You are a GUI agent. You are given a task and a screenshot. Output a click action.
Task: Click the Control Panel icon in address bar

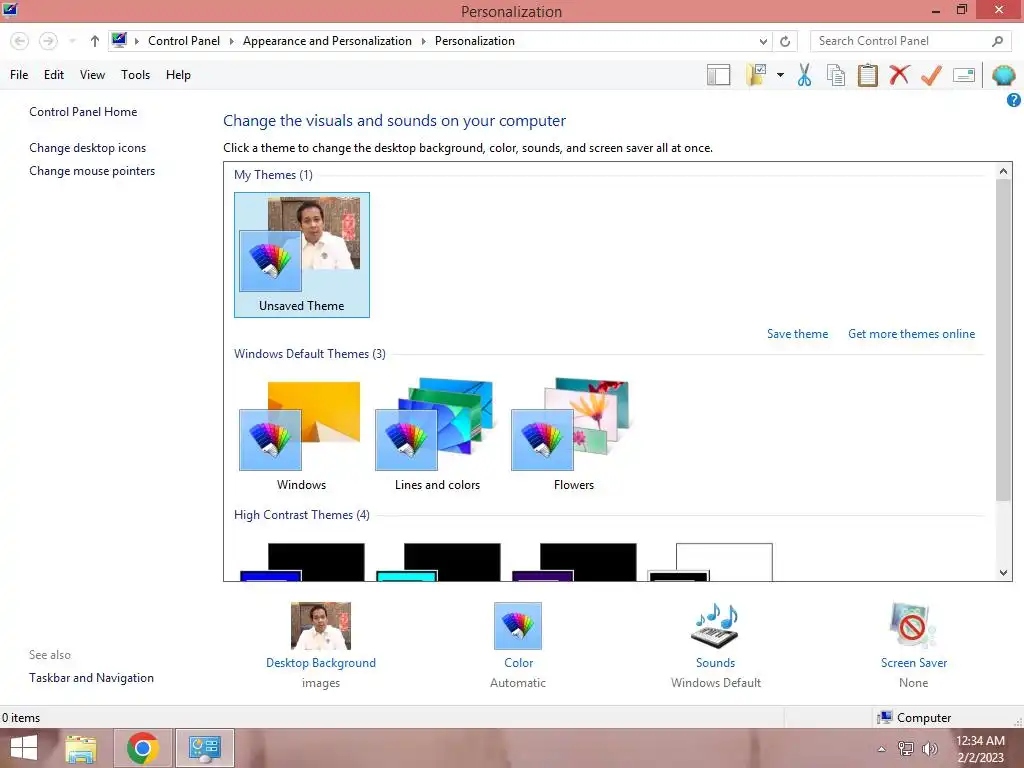(x=119, y=40)
